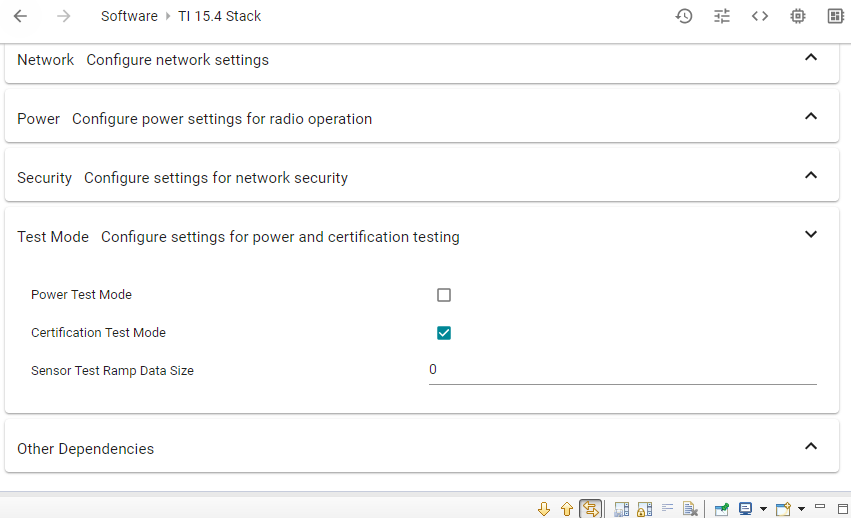Expand the Security settings section
The image size is (851, 518).
coord(811,175)
